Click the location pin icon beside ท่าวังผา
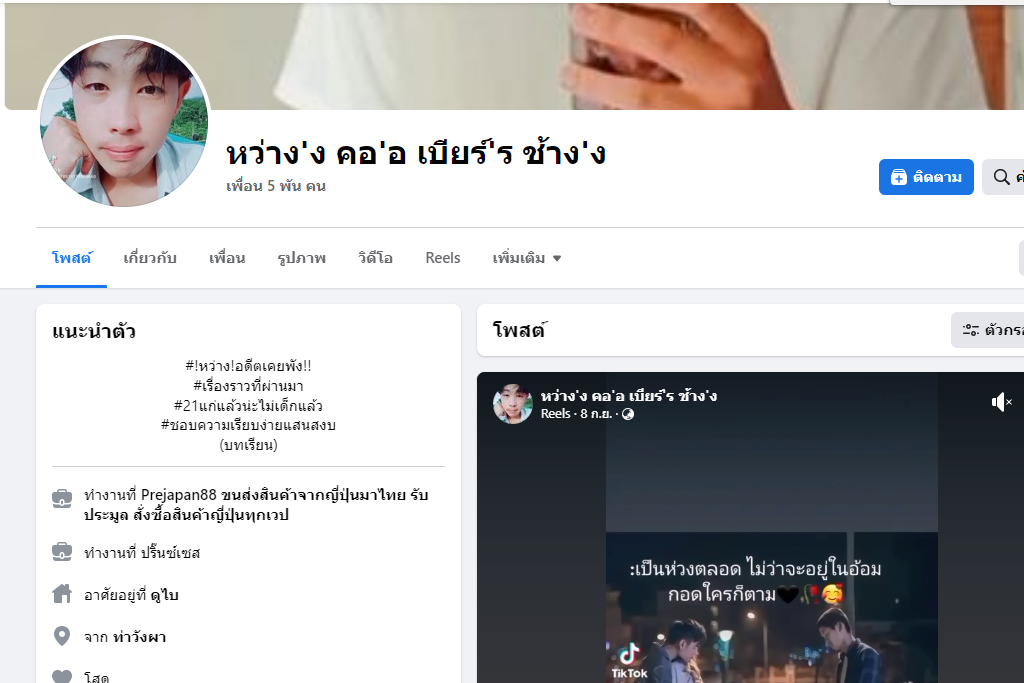The width and height of the screenshot is (1024, 683). coord(62,636)
